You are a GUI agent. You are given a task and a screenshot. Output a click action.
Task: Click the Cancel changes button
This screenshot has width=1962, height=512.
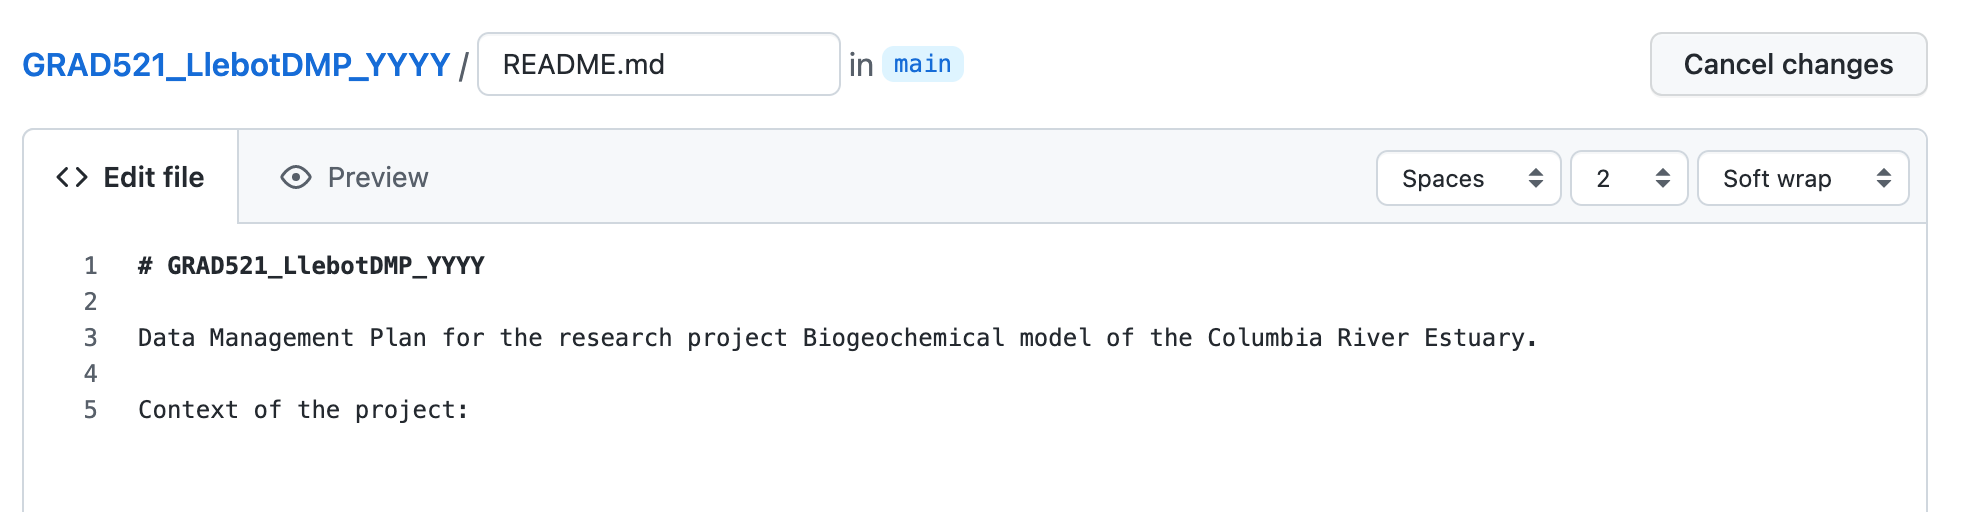[x=1788, y=64]
